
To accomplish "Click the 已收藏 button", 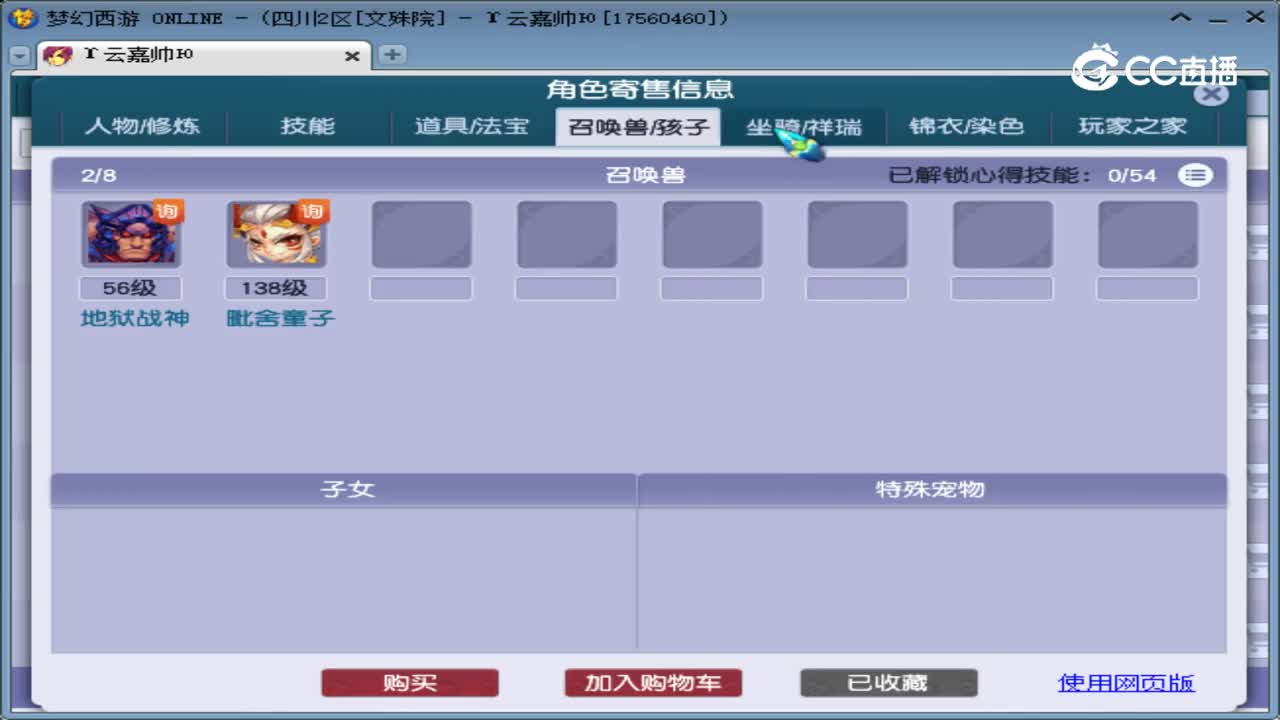I will pos(888,683).
